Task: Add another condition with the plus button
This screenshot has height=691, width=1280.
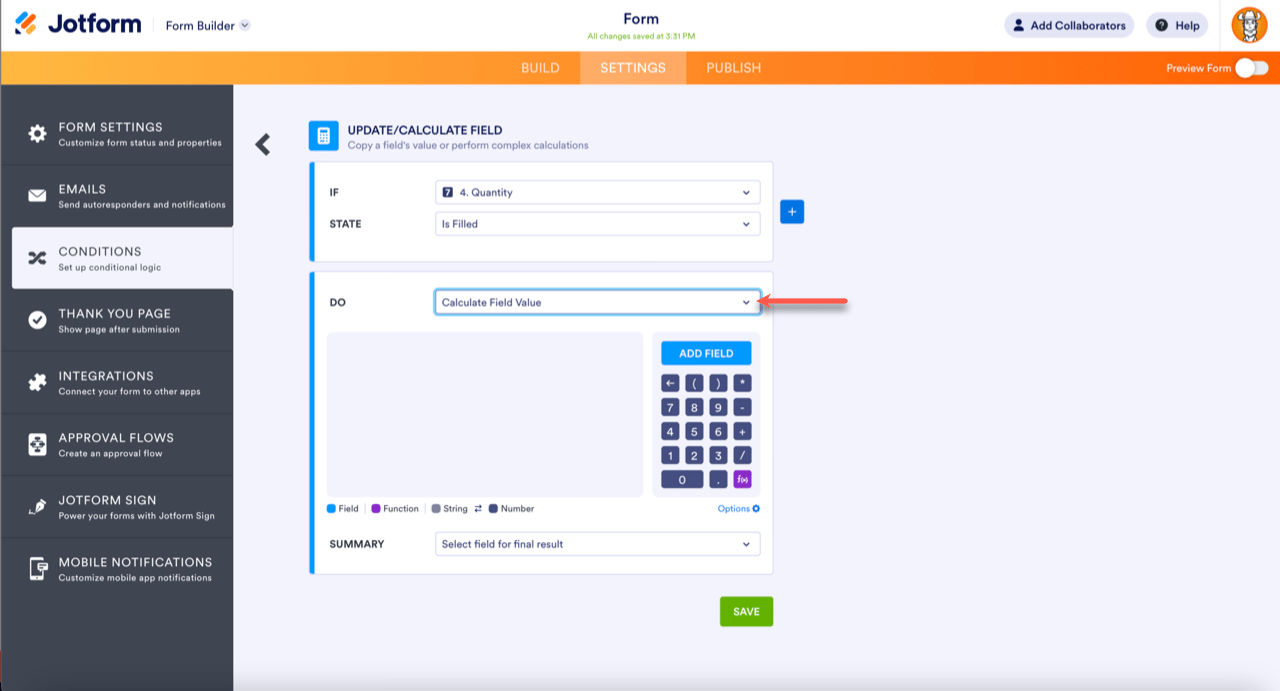Action: click(x=792, y=212)
